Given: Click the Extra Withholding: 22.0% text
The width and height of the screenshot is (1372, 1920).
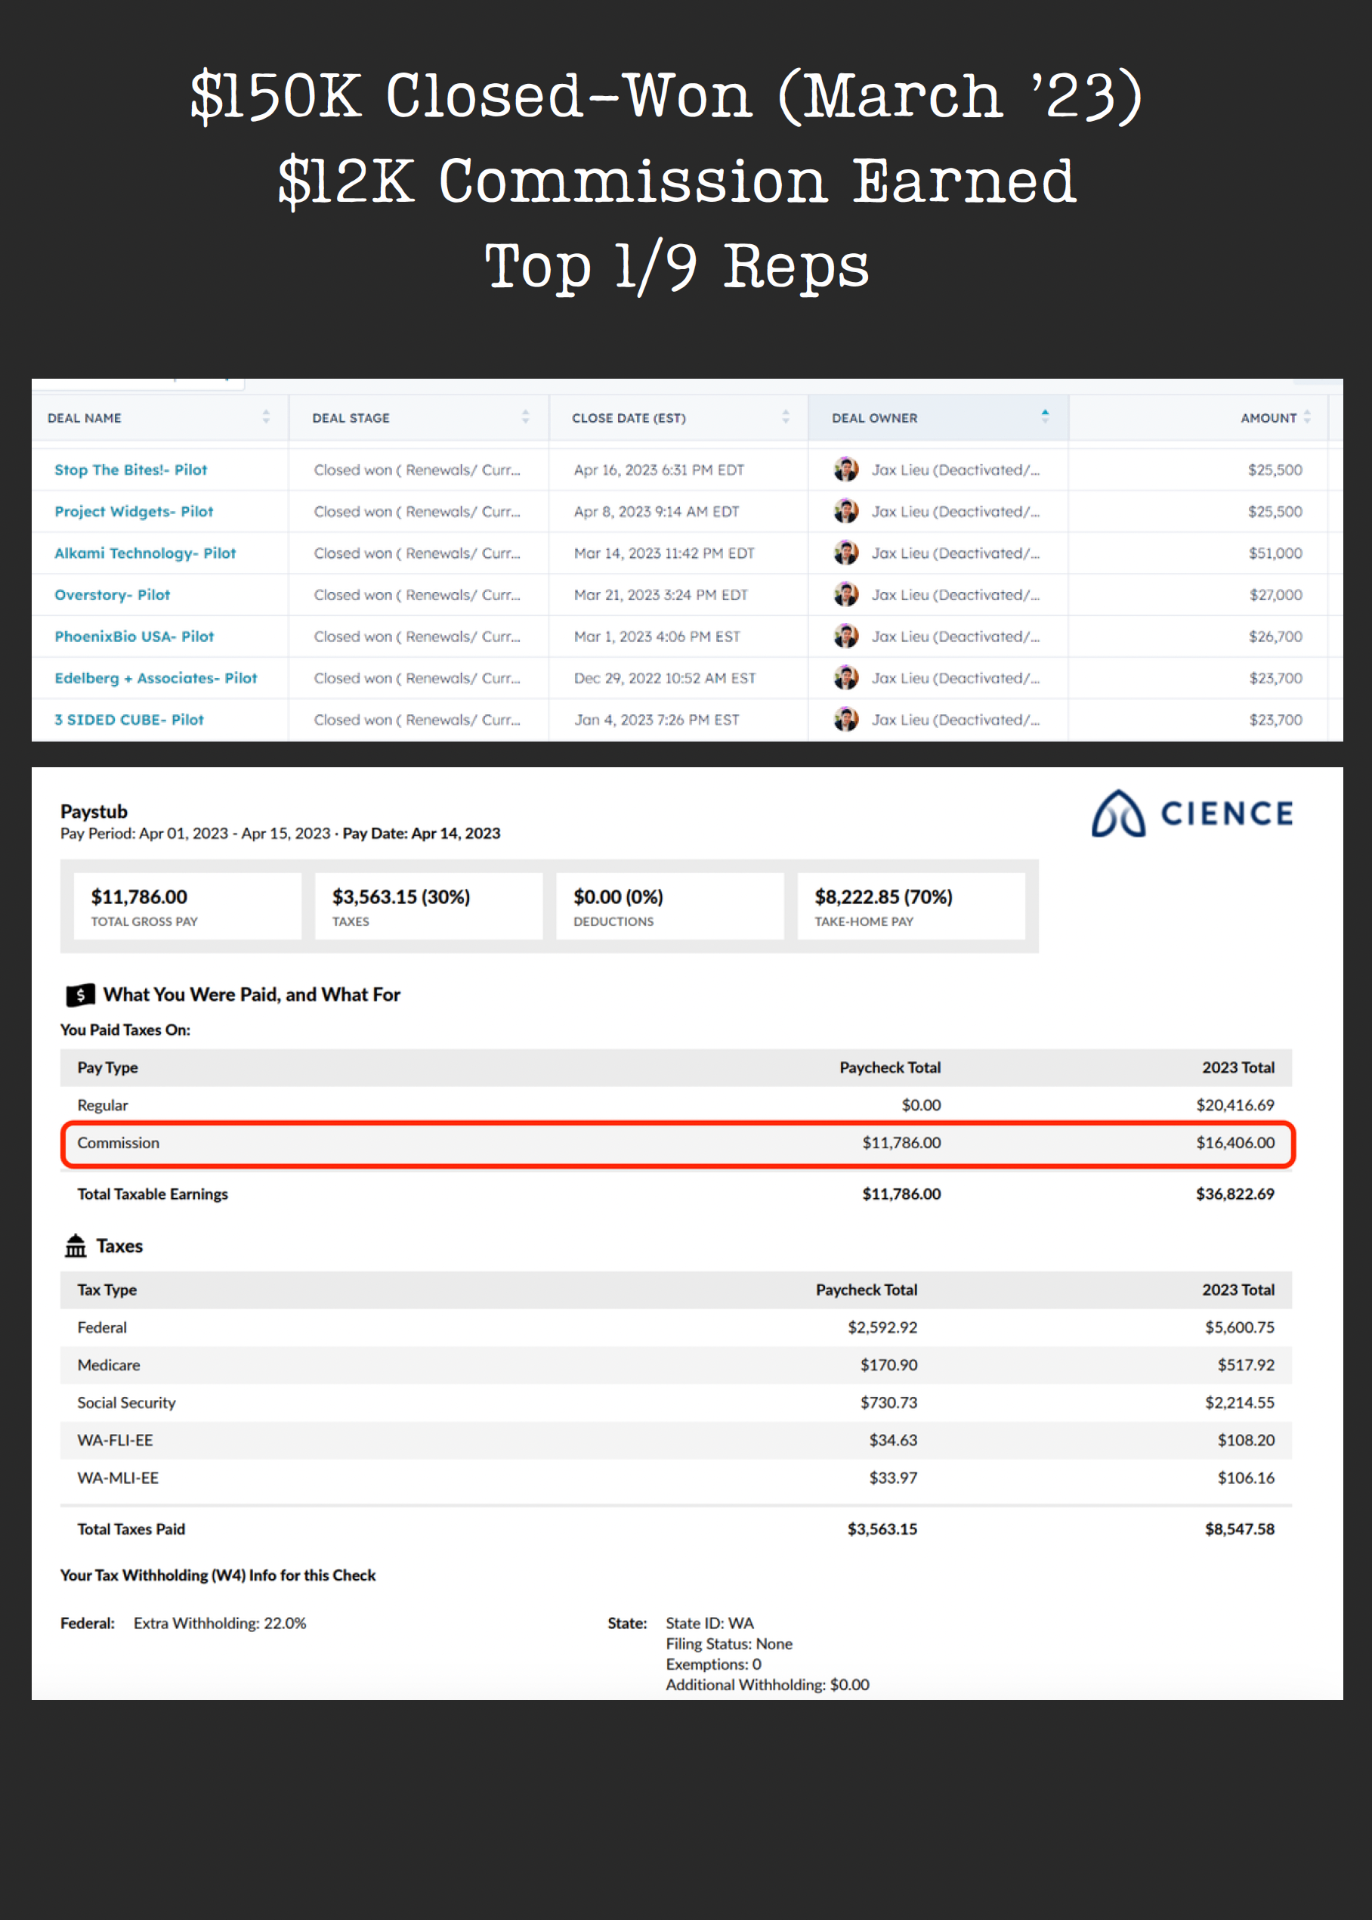Looking at the screenshot, I should [220, 1623].
